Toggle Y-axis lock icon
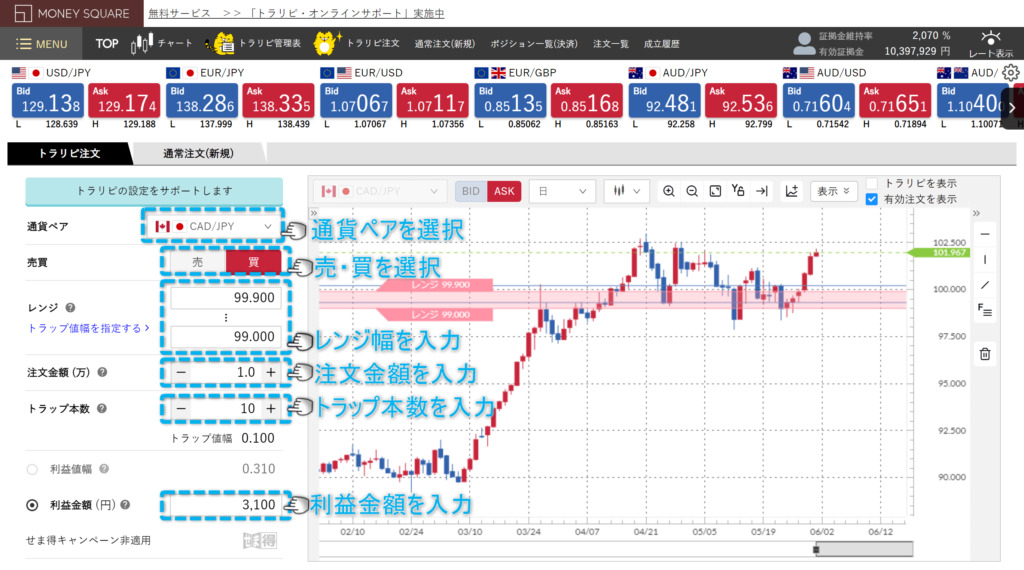Viewport: 1024px width, 570px height. (x=738, y=191)
